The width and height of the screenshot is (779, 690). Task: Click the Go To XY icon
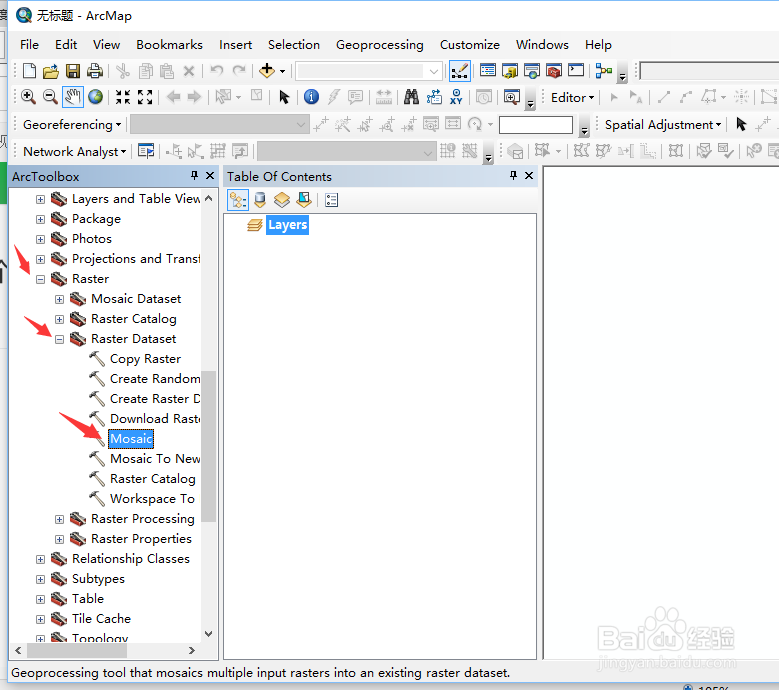click(x=456, y=97)
